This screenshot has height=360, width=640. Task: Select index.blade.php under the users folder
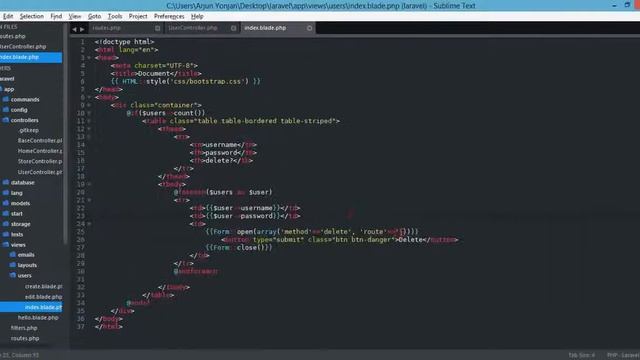tap(31, 307)
